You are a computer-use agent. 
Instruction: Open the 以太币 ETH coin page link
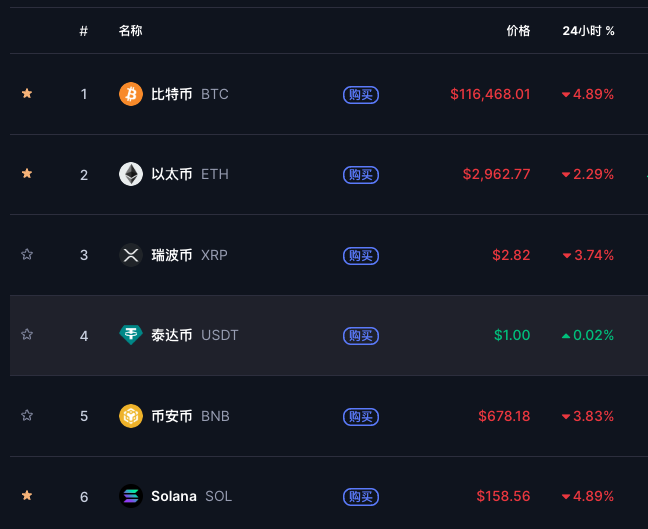pos(190,174)
